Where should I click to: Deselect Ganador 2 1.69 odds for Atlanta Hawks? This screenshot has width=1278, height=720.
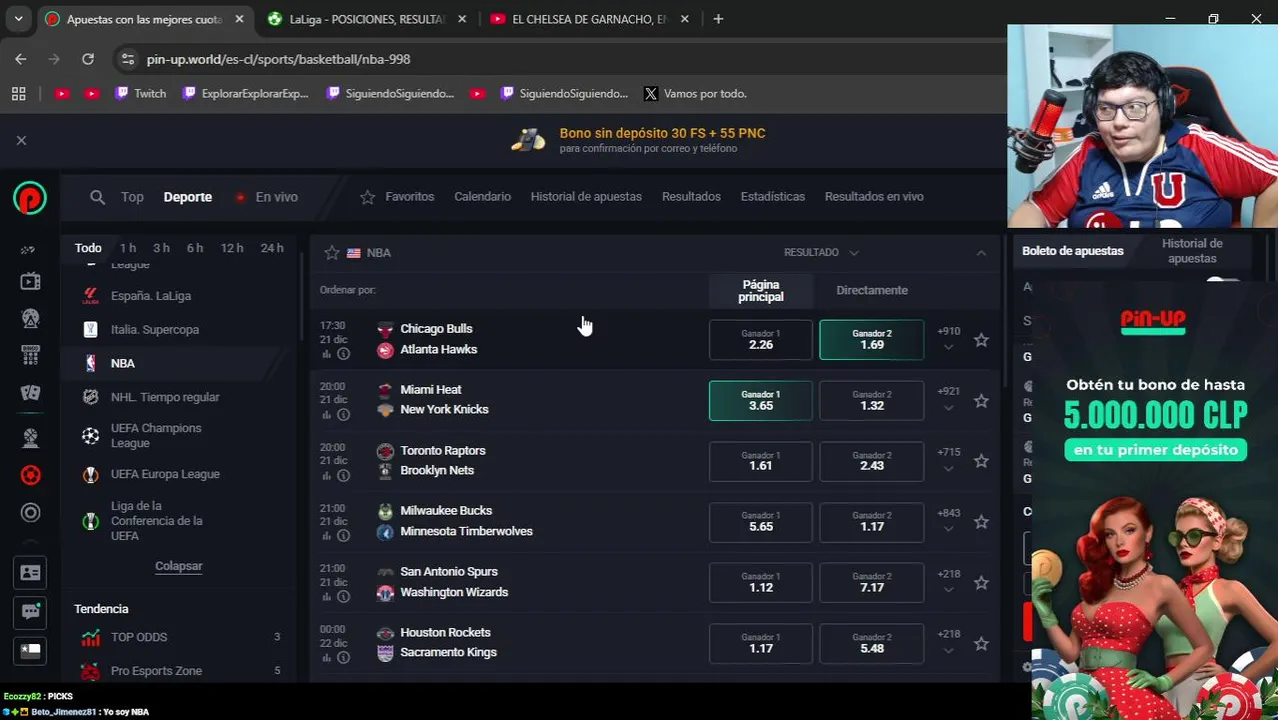coord(871,340)
